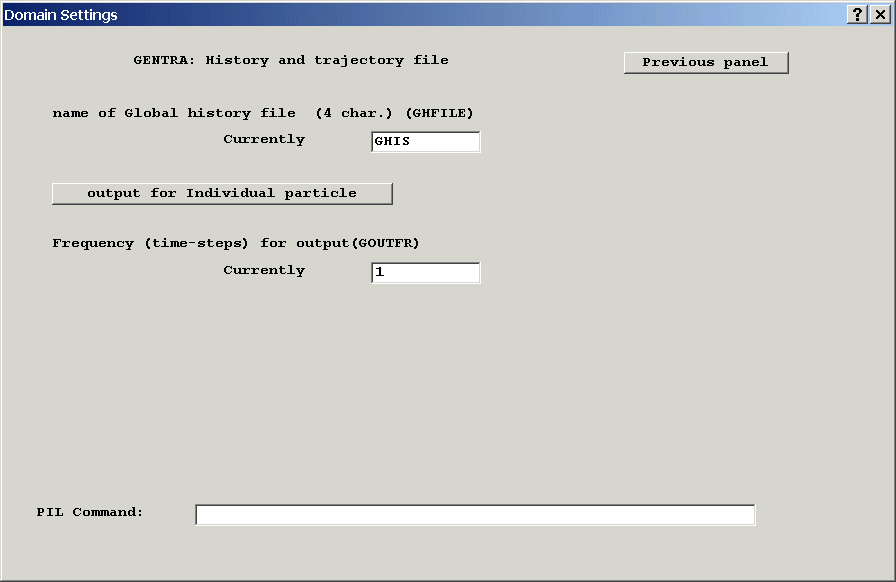The image size is (896, 582).
Task: Click the 'name of Global history file' label
Action: coord(174,113)
